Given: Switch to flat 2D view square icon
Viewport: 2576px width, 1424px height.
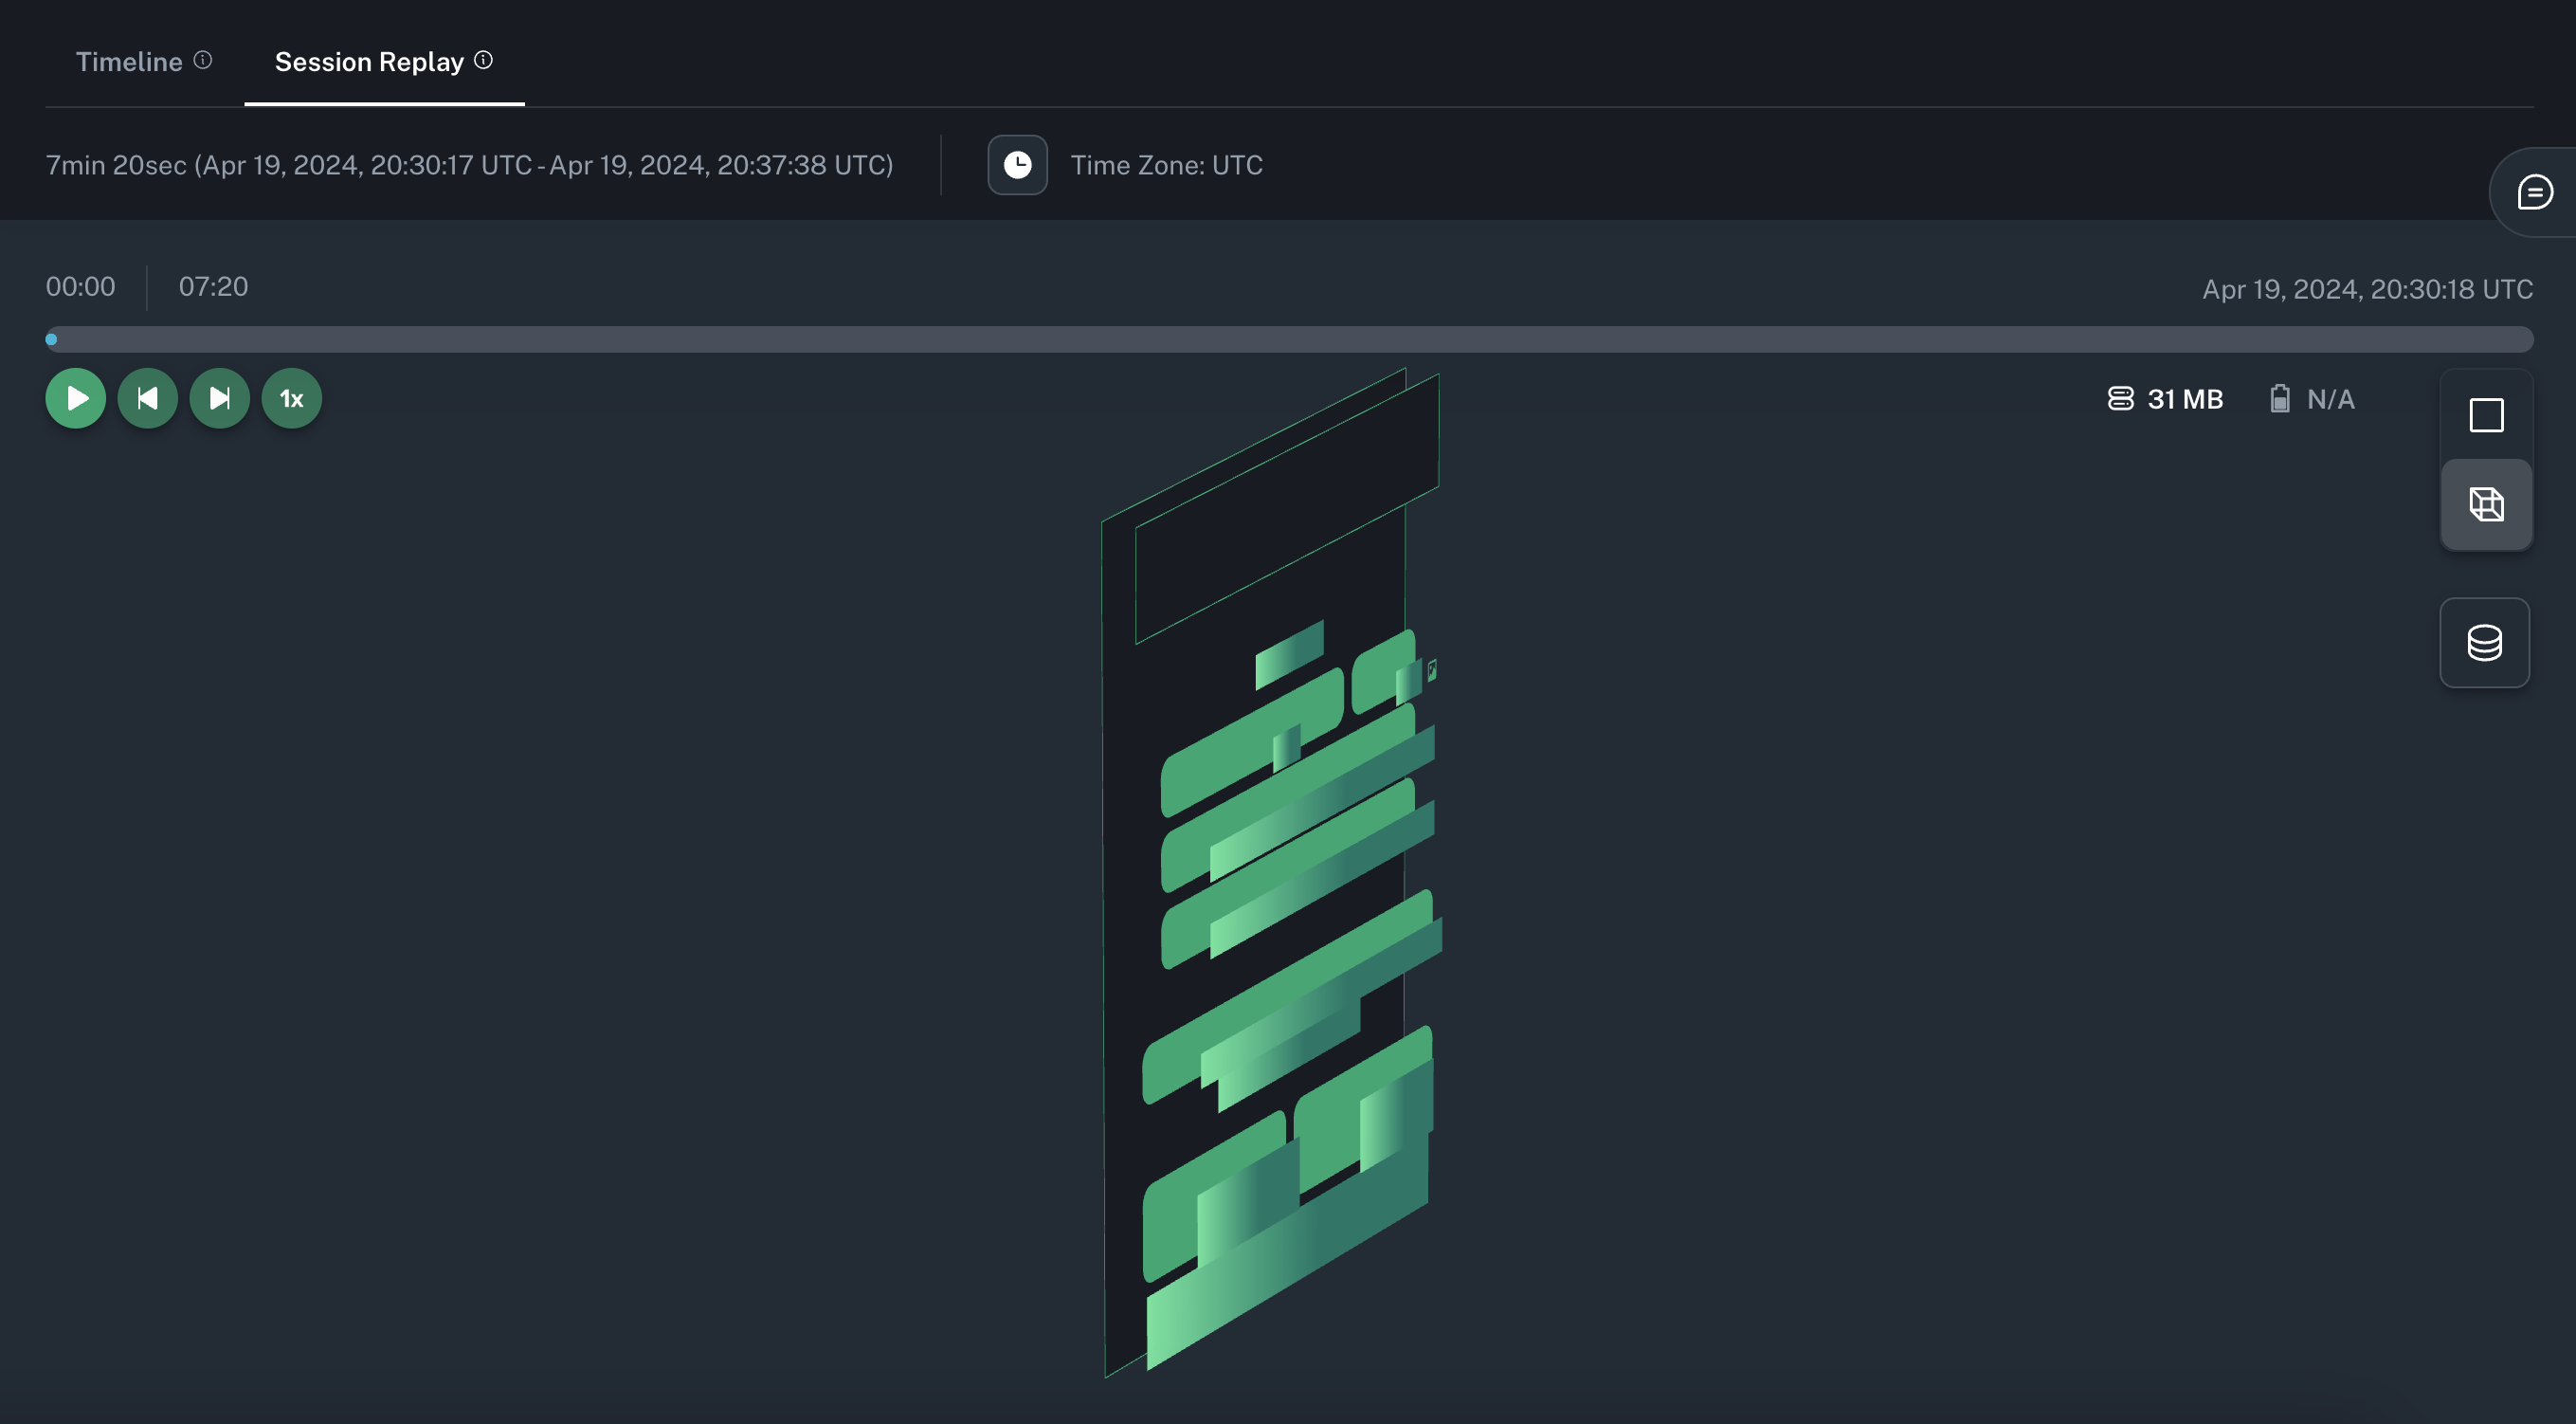Looking at the screenshot, I should [2486, 415].
